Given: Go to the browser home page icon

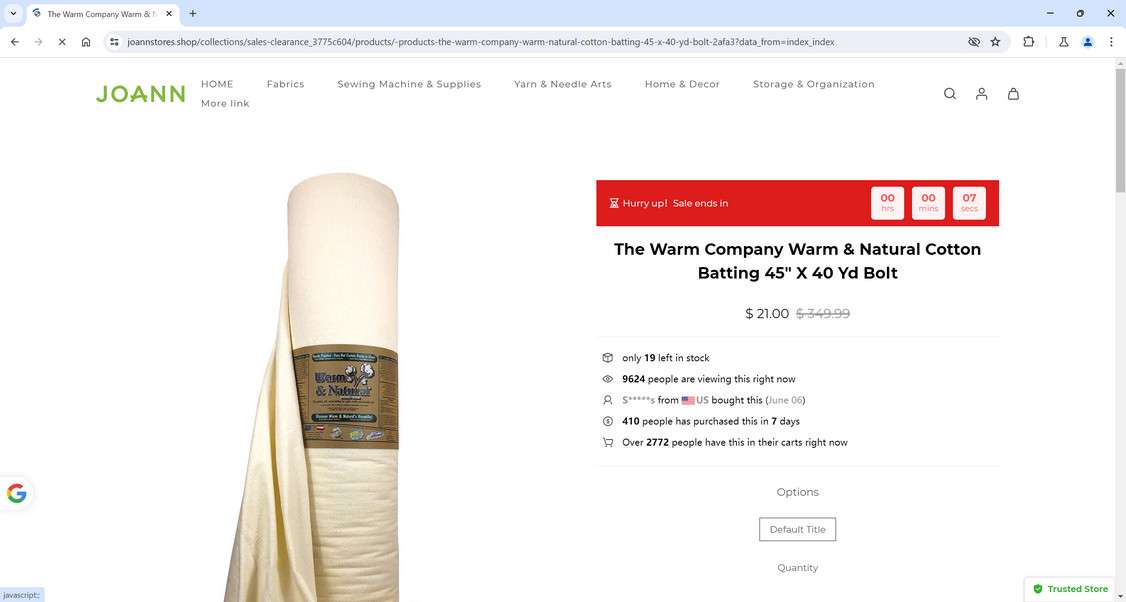Looking at the screenshot, I should 85,42.
